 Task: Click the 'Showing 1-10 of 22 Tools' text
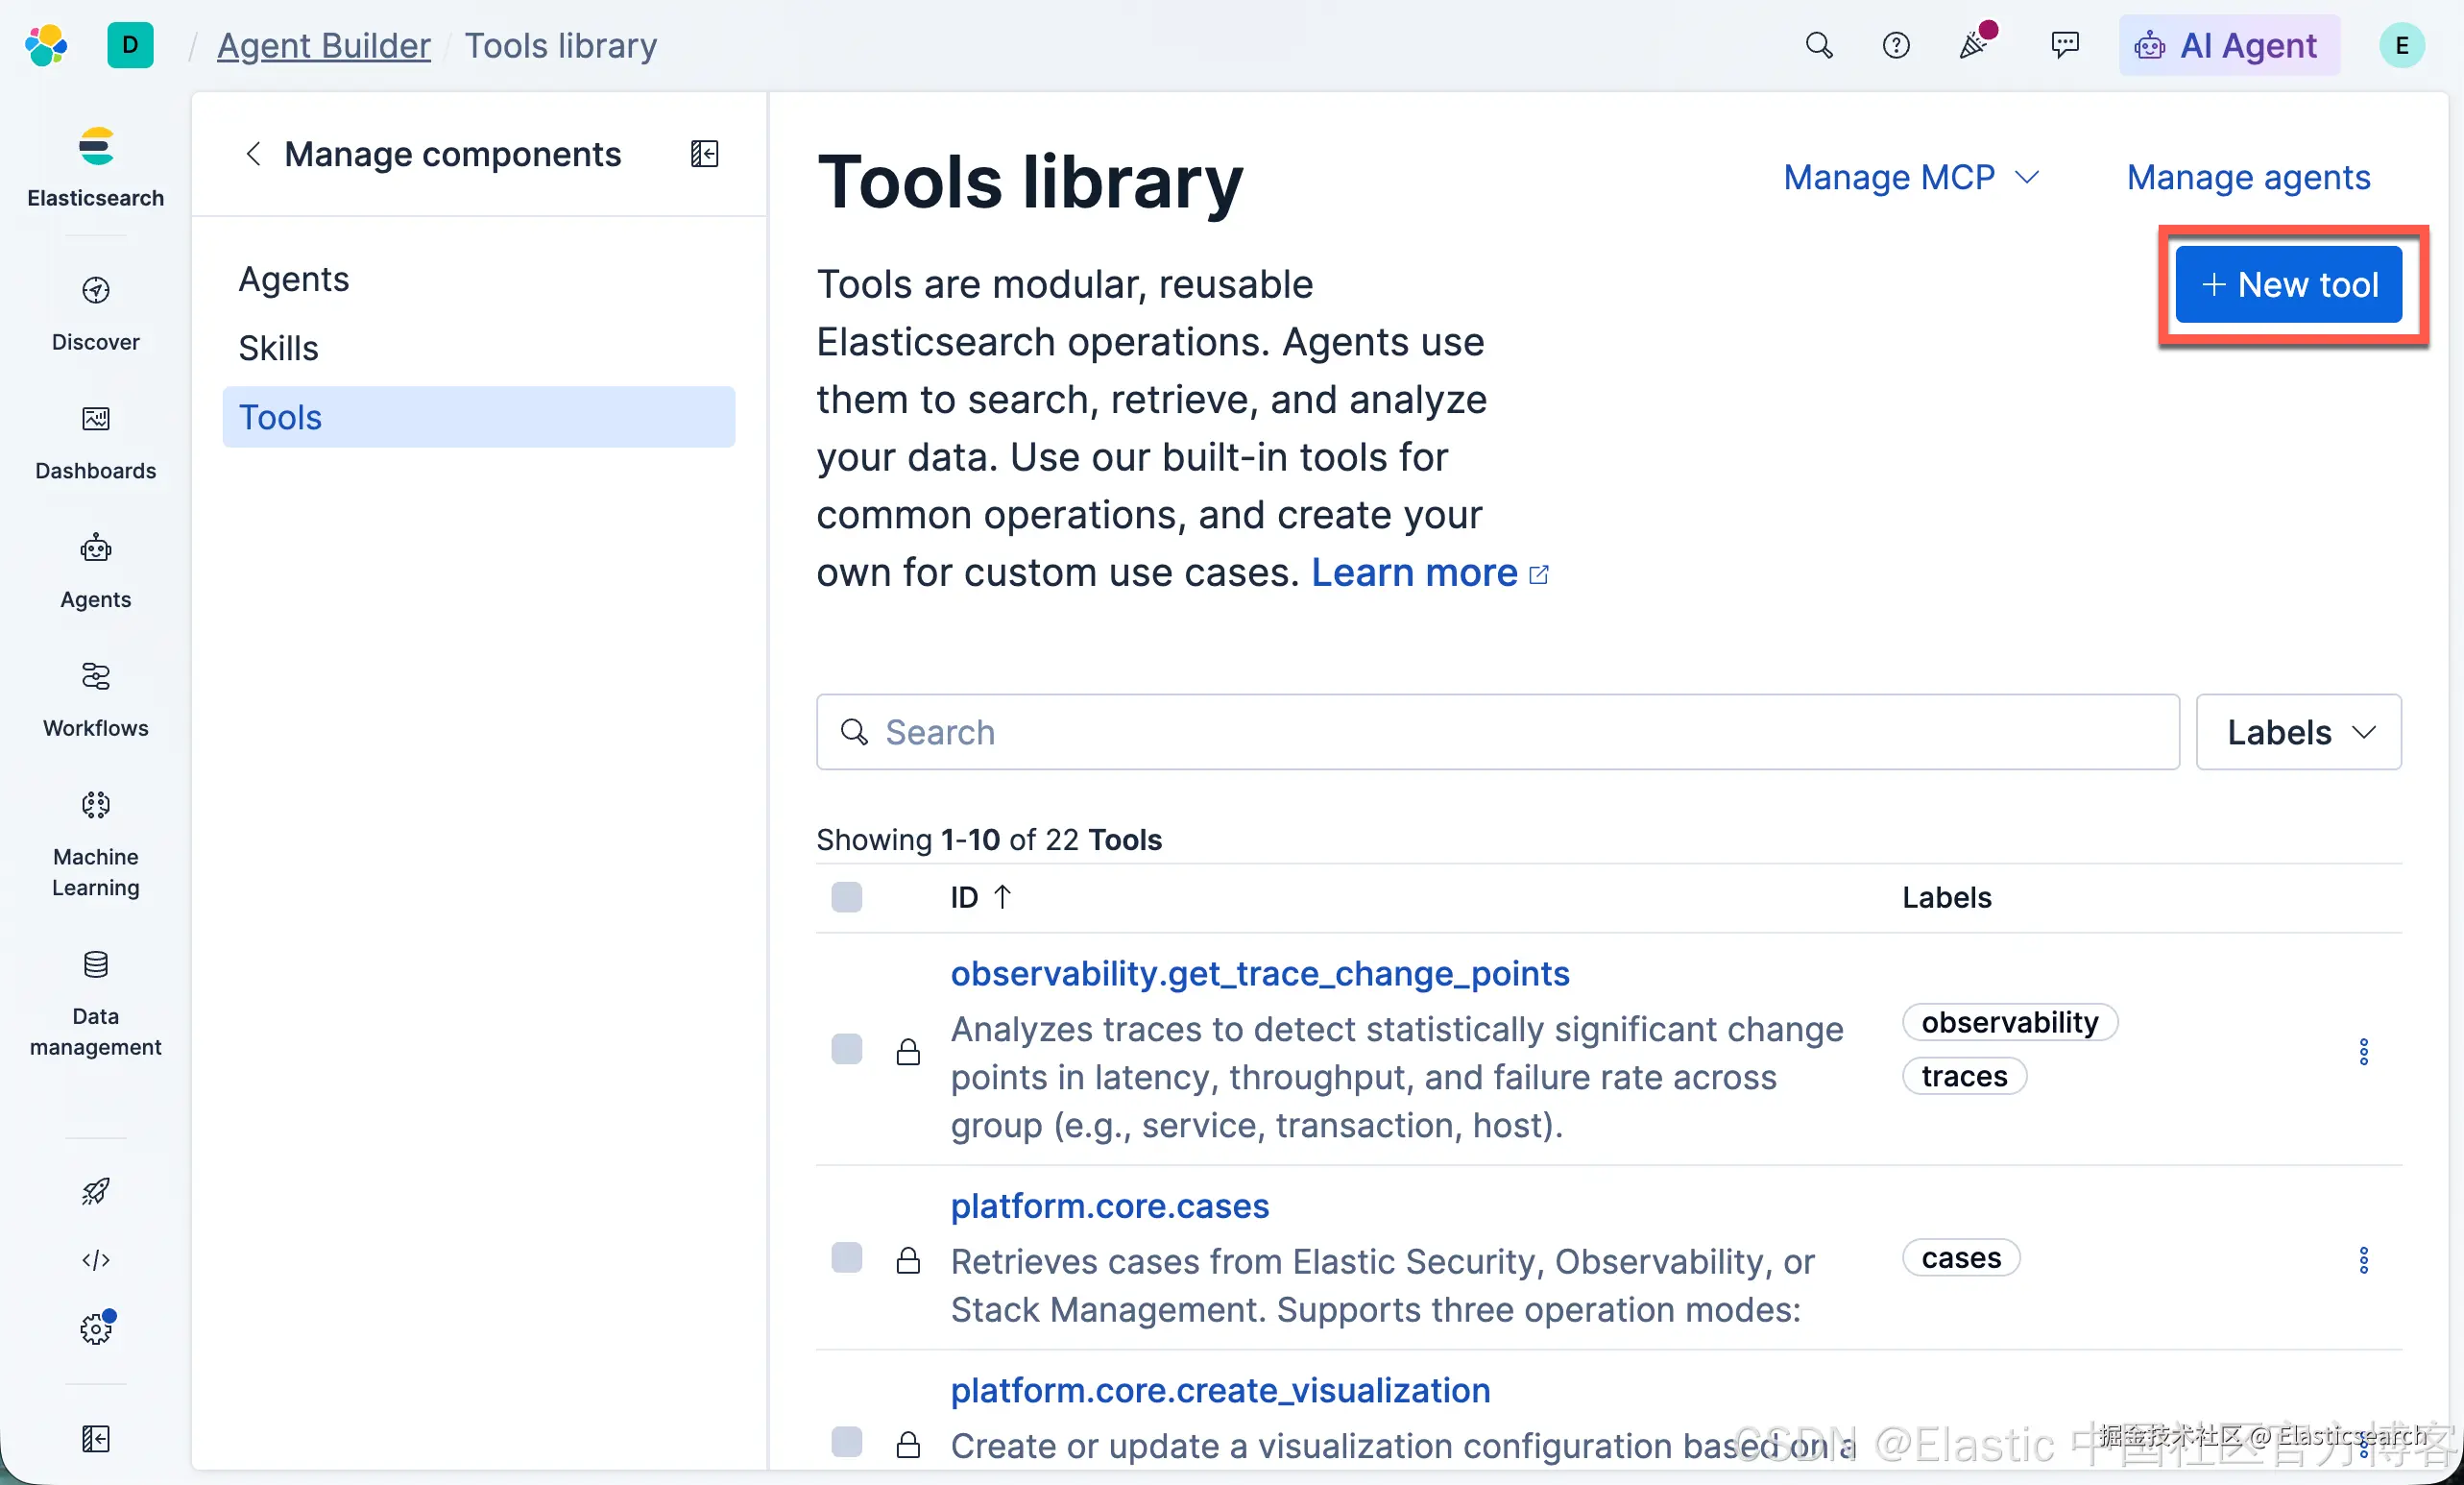[989, 839]
